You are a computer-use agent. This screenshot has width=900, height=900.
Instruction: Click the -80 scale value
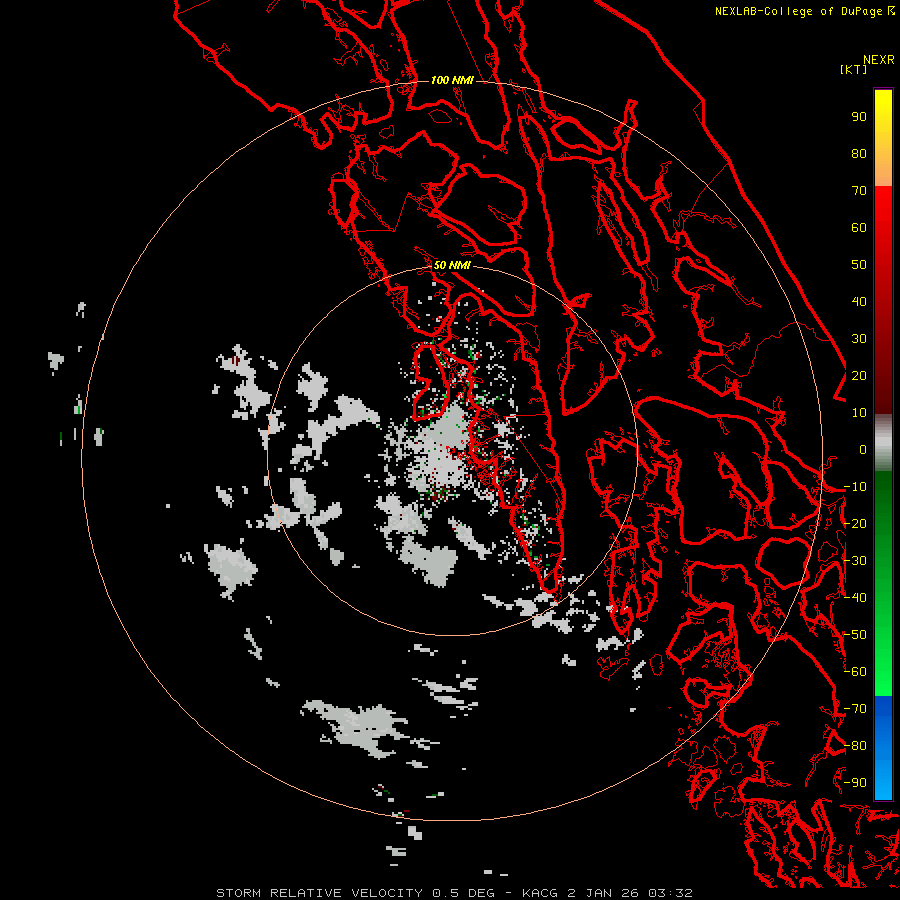855,746
